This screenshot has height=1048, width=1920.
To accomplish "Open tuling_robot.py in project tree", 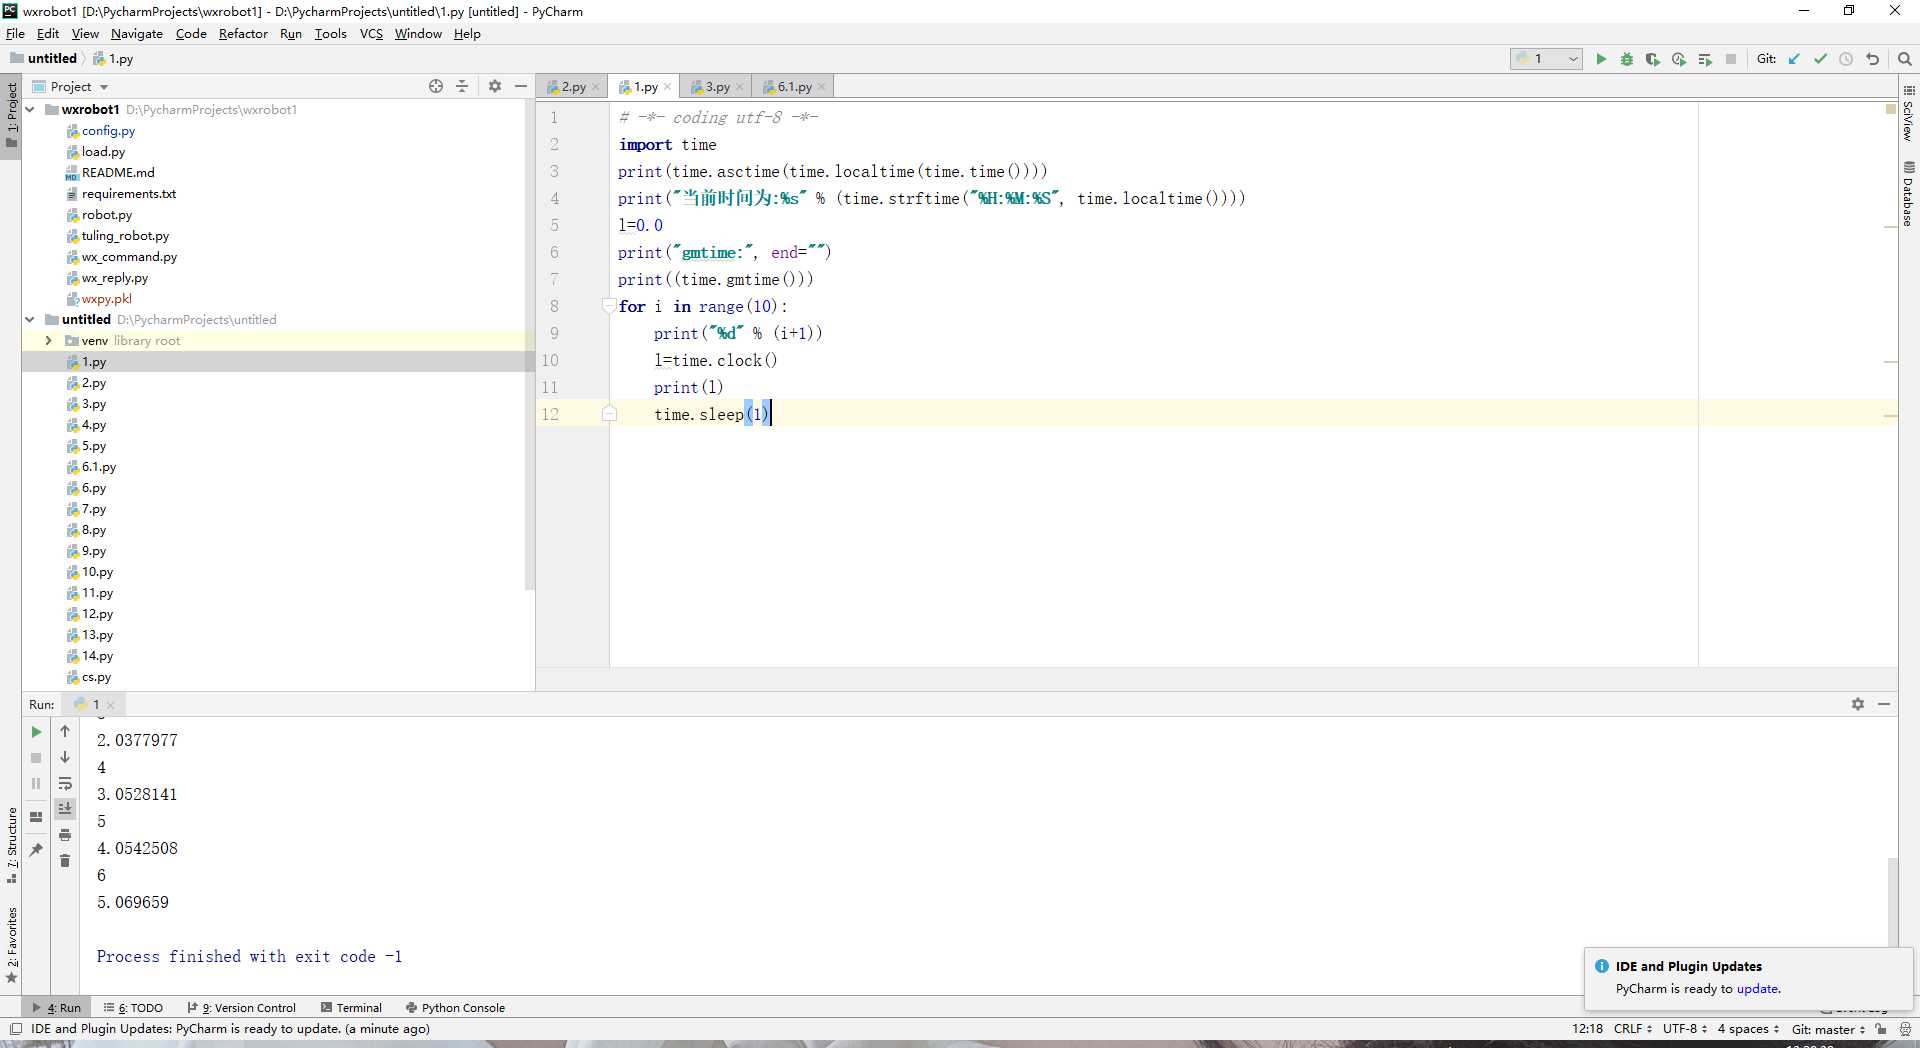I will (x=125, y=236).
